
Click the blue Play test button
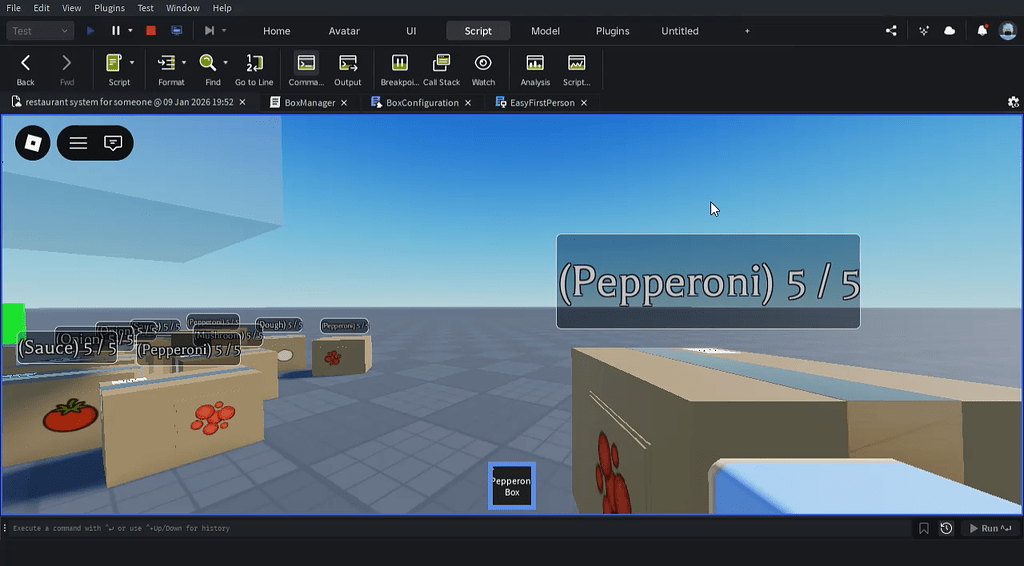click(x=90, y=31)
